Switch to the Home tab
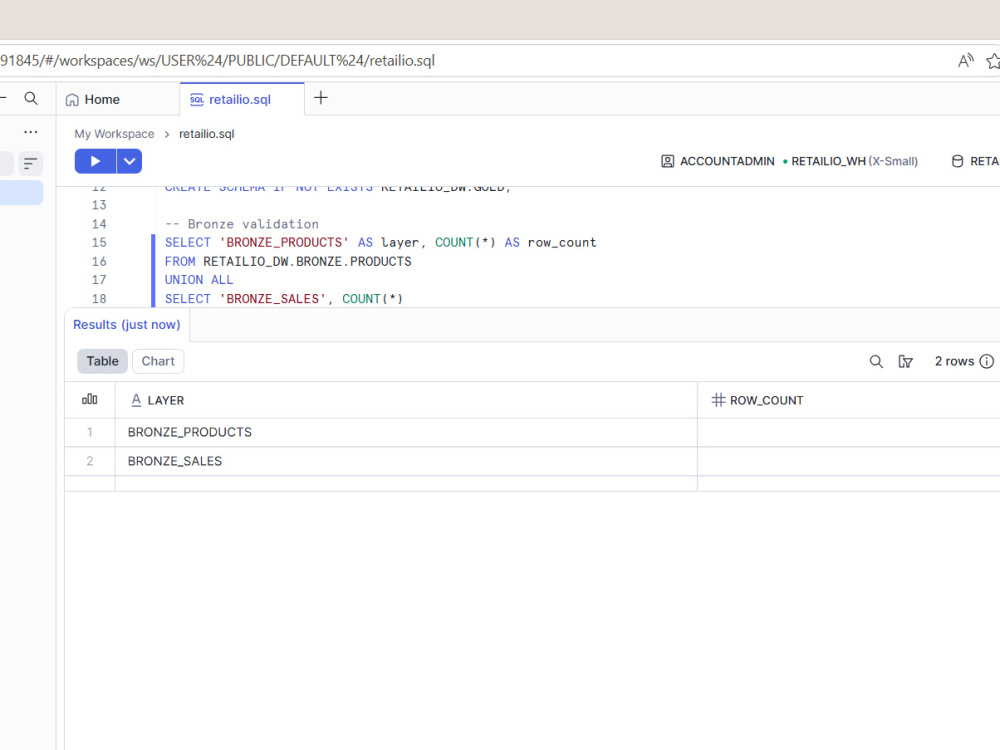Viewport: 1000px width, 750px height. coord(92,99)
